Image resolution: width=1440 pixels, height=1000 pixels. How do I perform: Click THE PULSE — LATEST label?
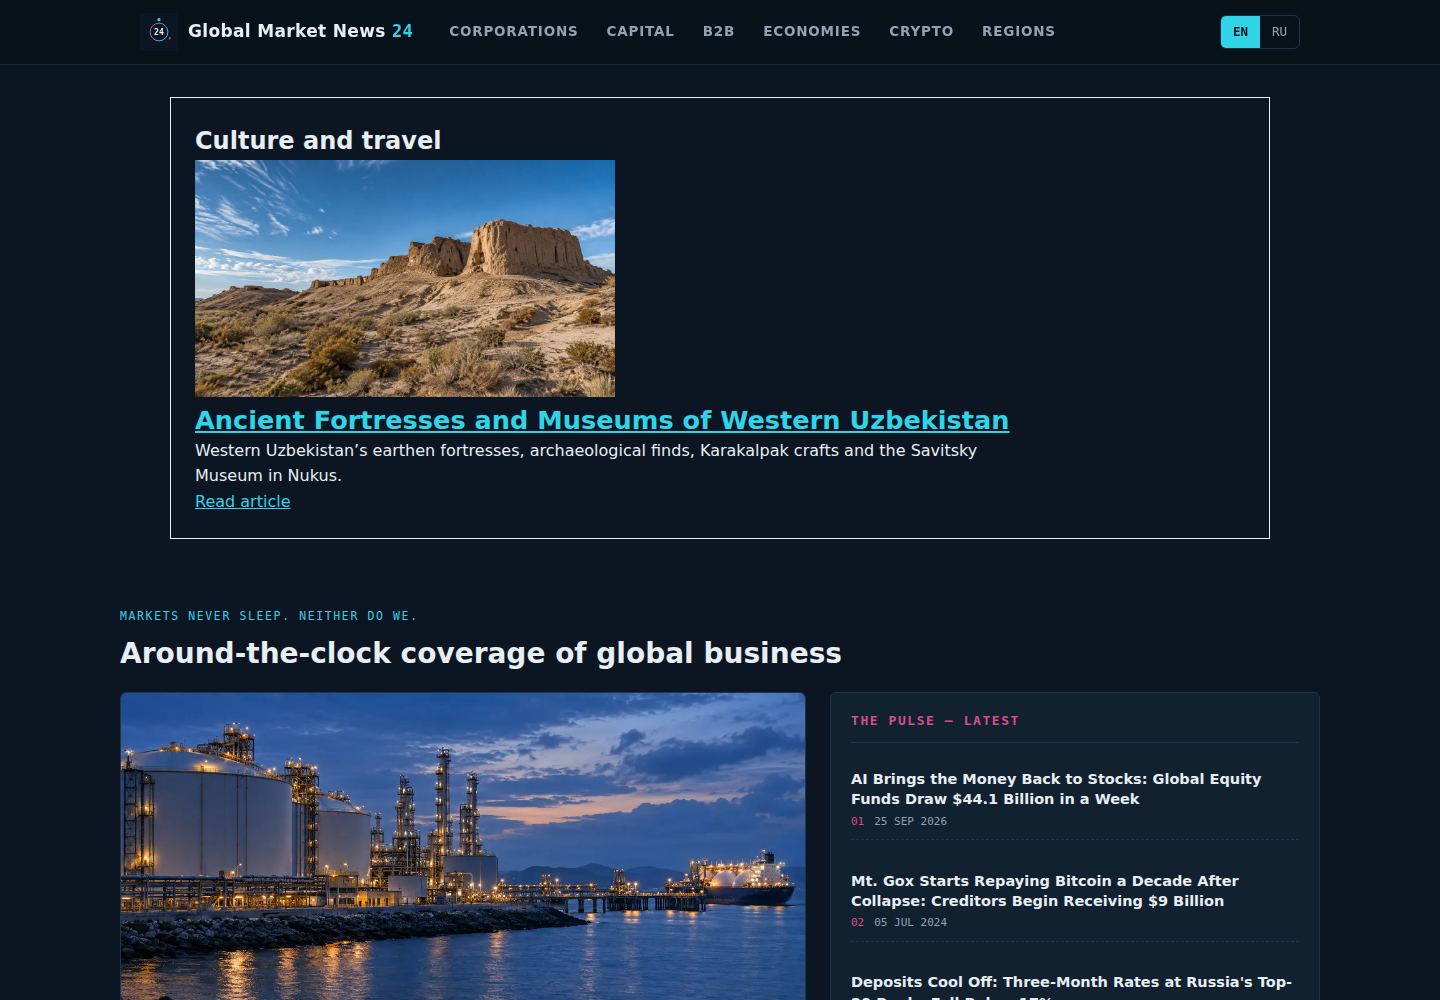pos(935,720)
